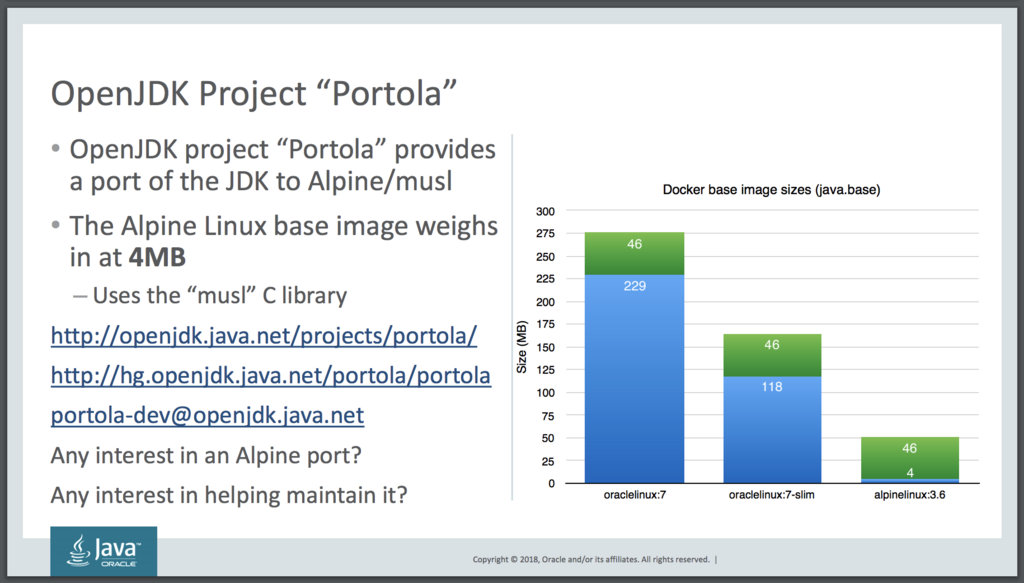Click the Java Oracle logo
1024x583 pixels.
point(104,551)
